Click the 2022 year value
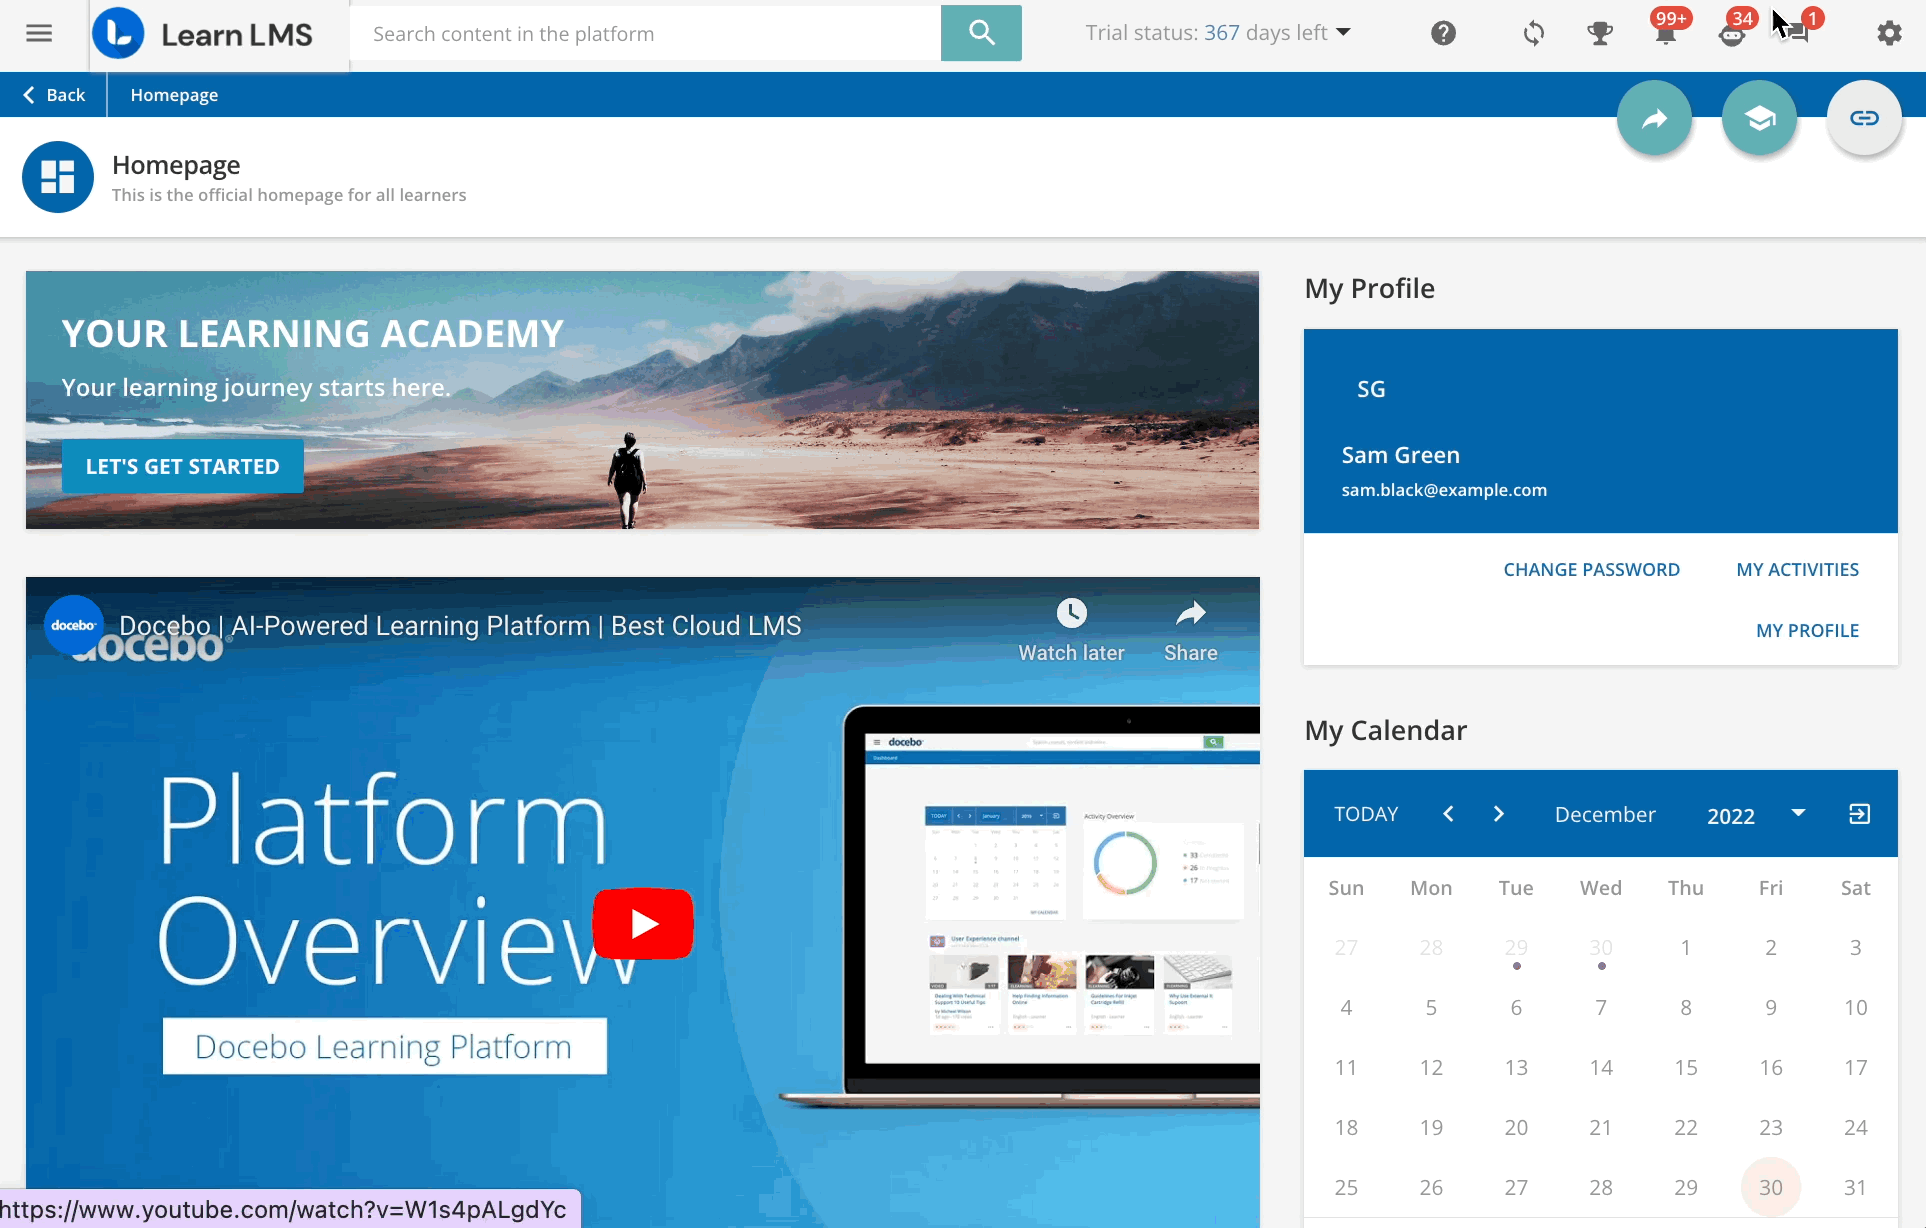 [x=1731, y=815]
